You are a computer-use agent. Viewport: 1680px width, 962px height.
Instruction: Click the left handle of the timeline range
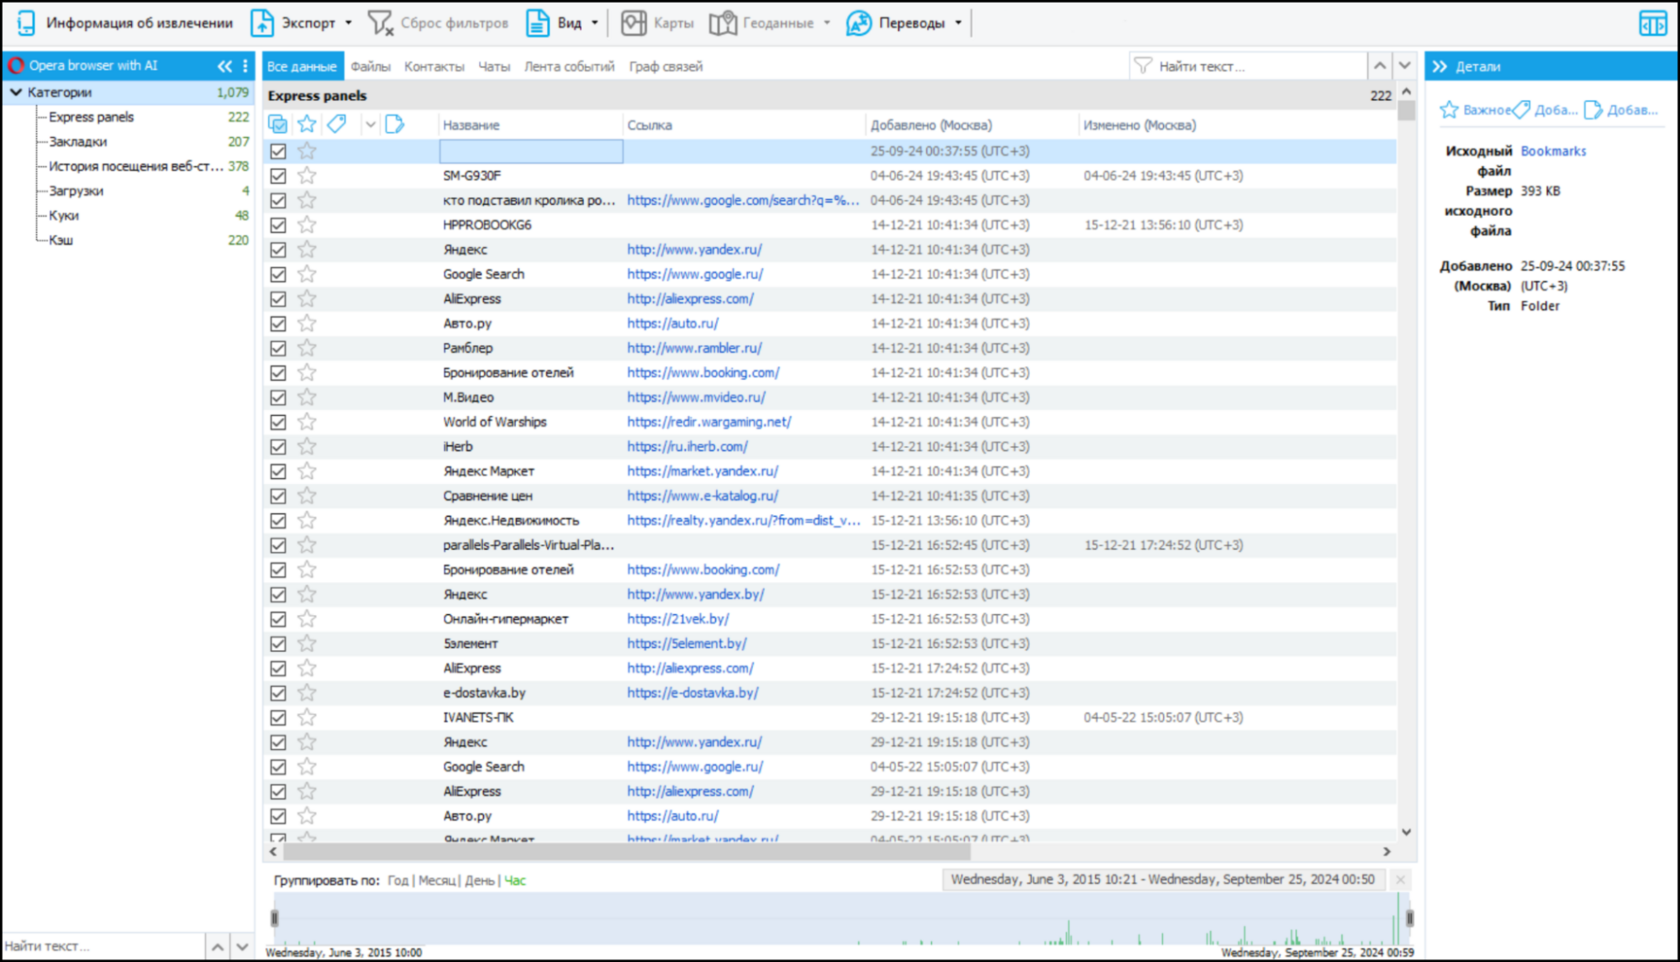coord(274,918)
